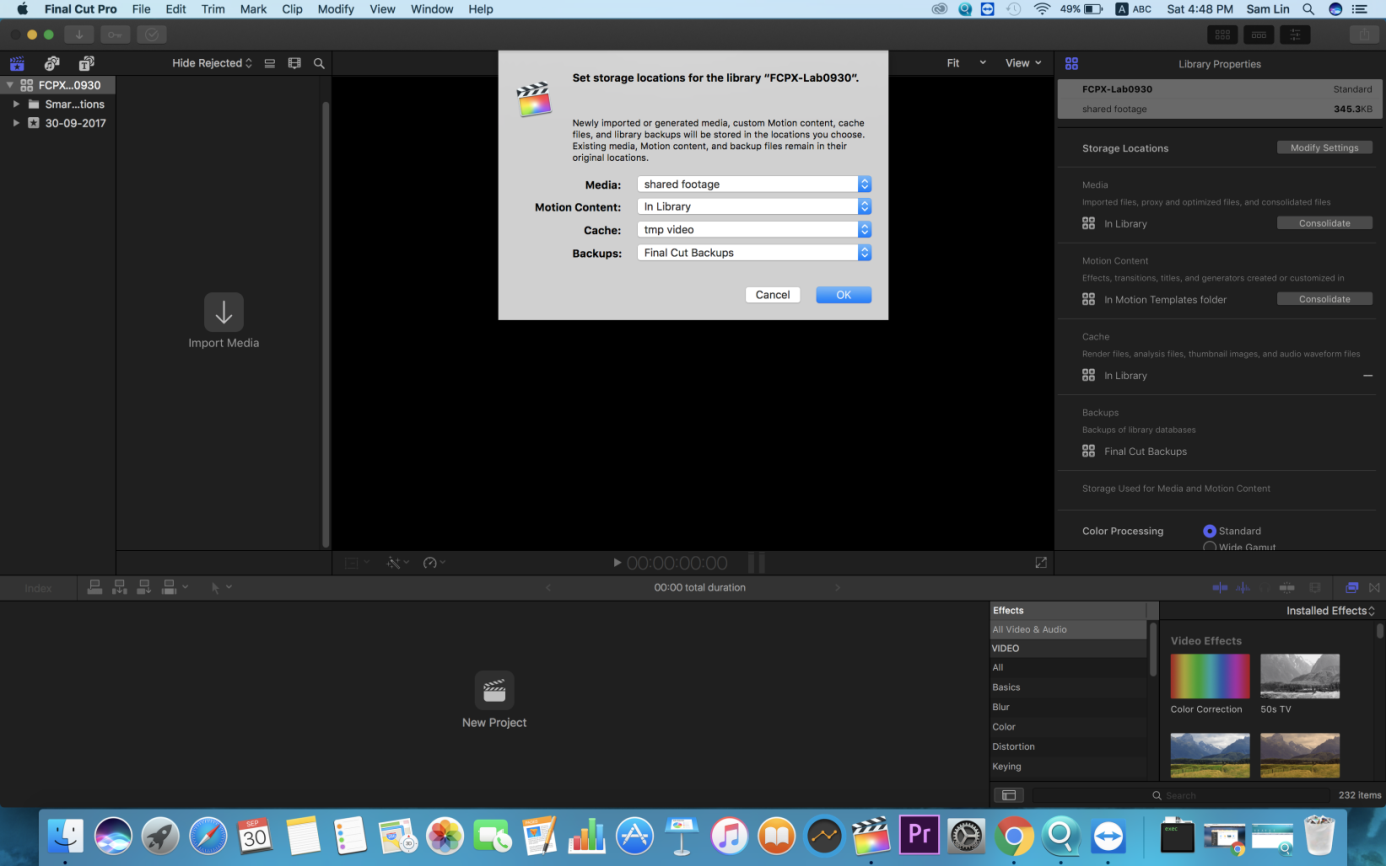1386x866 pixels.
Task: Show or hide the Browser toolbar icon
Action: coord(1222,35)
